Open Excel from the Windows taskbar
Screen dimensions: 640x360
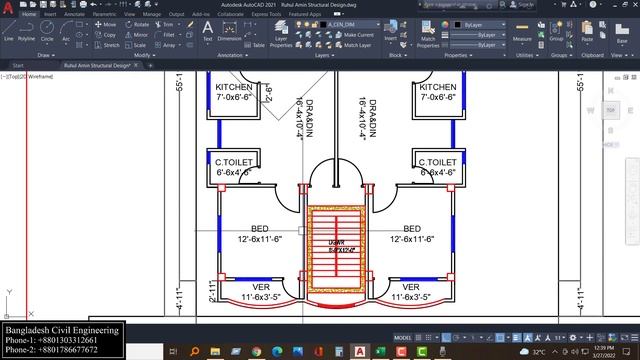pyautogui.click(x=380, y=351)
